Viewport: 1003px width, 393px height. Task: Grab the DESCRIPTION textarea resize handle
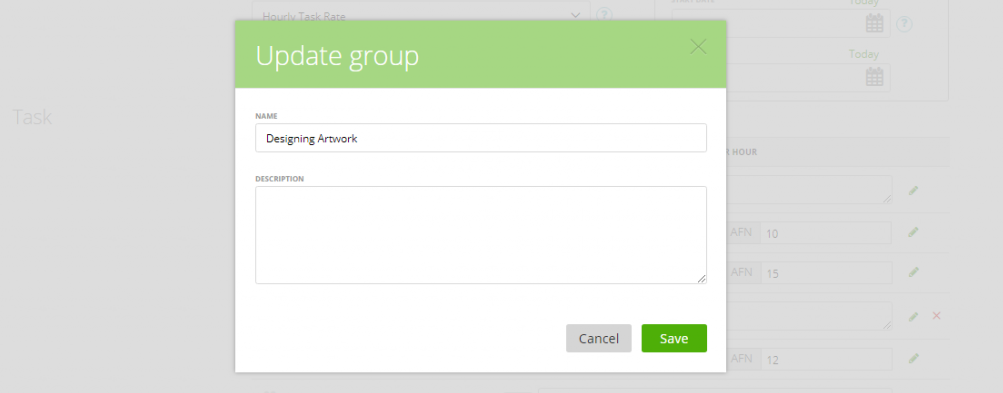tap(702, 278)
